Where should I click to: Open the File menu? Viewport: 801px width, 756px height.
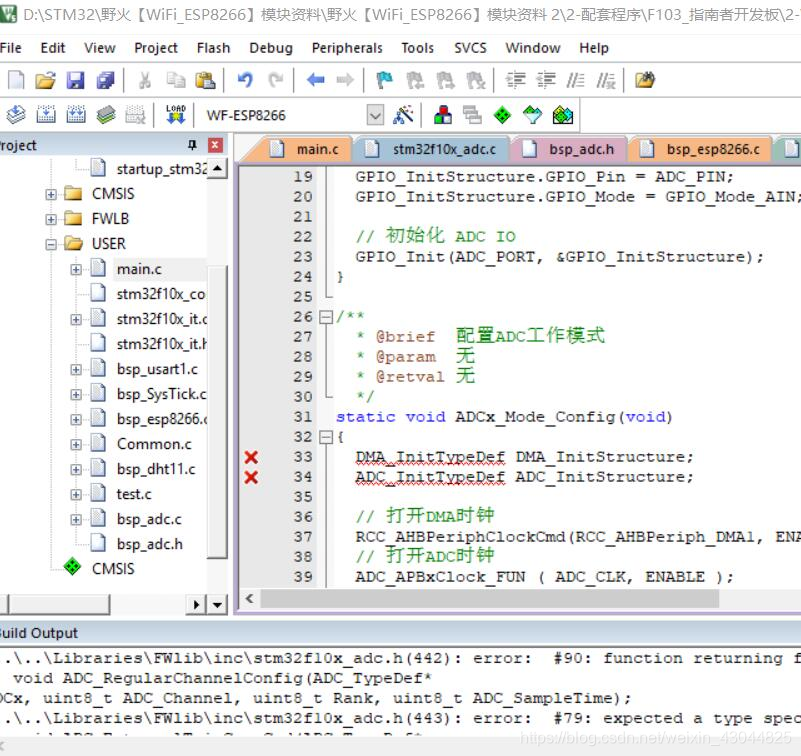tap(11, 48)
